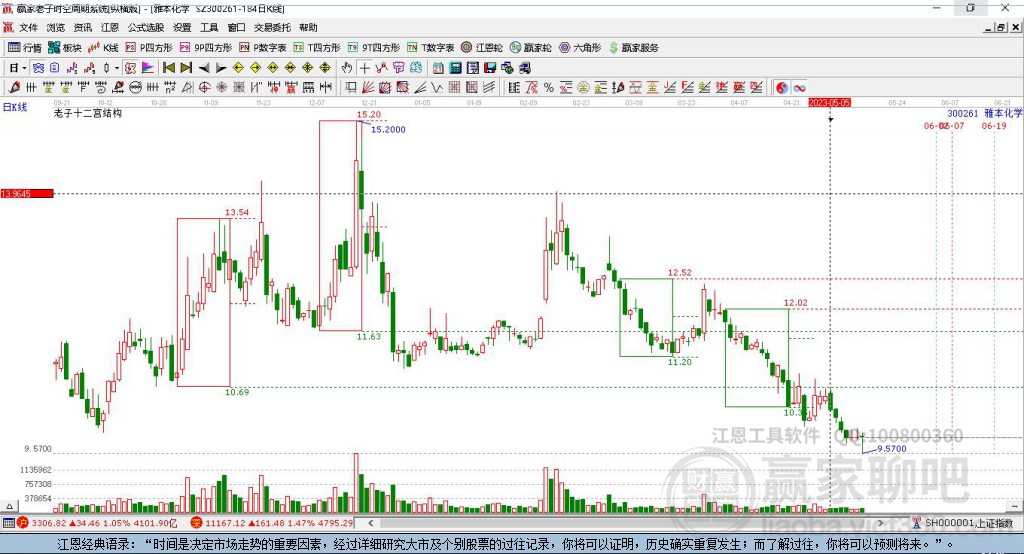Open the 资讯 menu
The image size is (1024, 554).
pyautogui.click(x=82, y=27)
